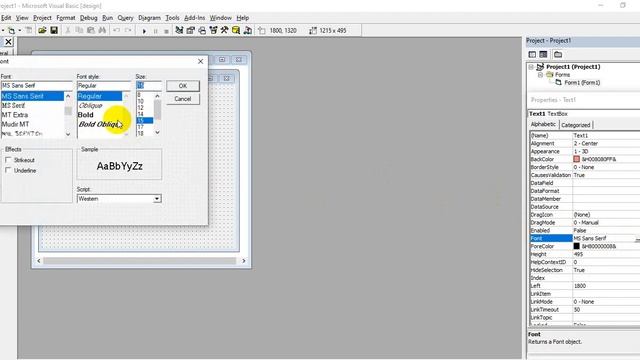Image resolution: width=640 pixels, height=360 pixels.
Task: Switch to the Alphabetic properties tab
Action: (x=543, y=124)
